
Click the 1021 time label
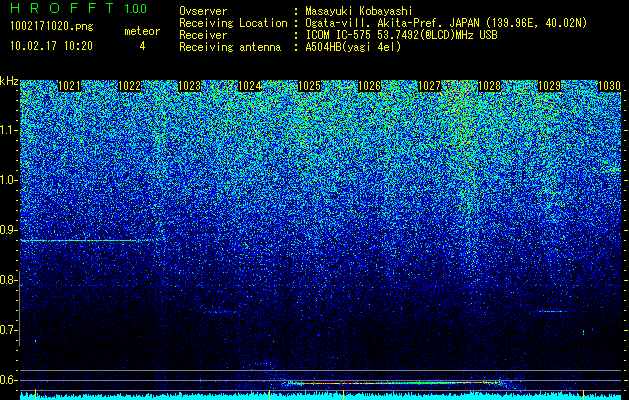pos(69,86)
